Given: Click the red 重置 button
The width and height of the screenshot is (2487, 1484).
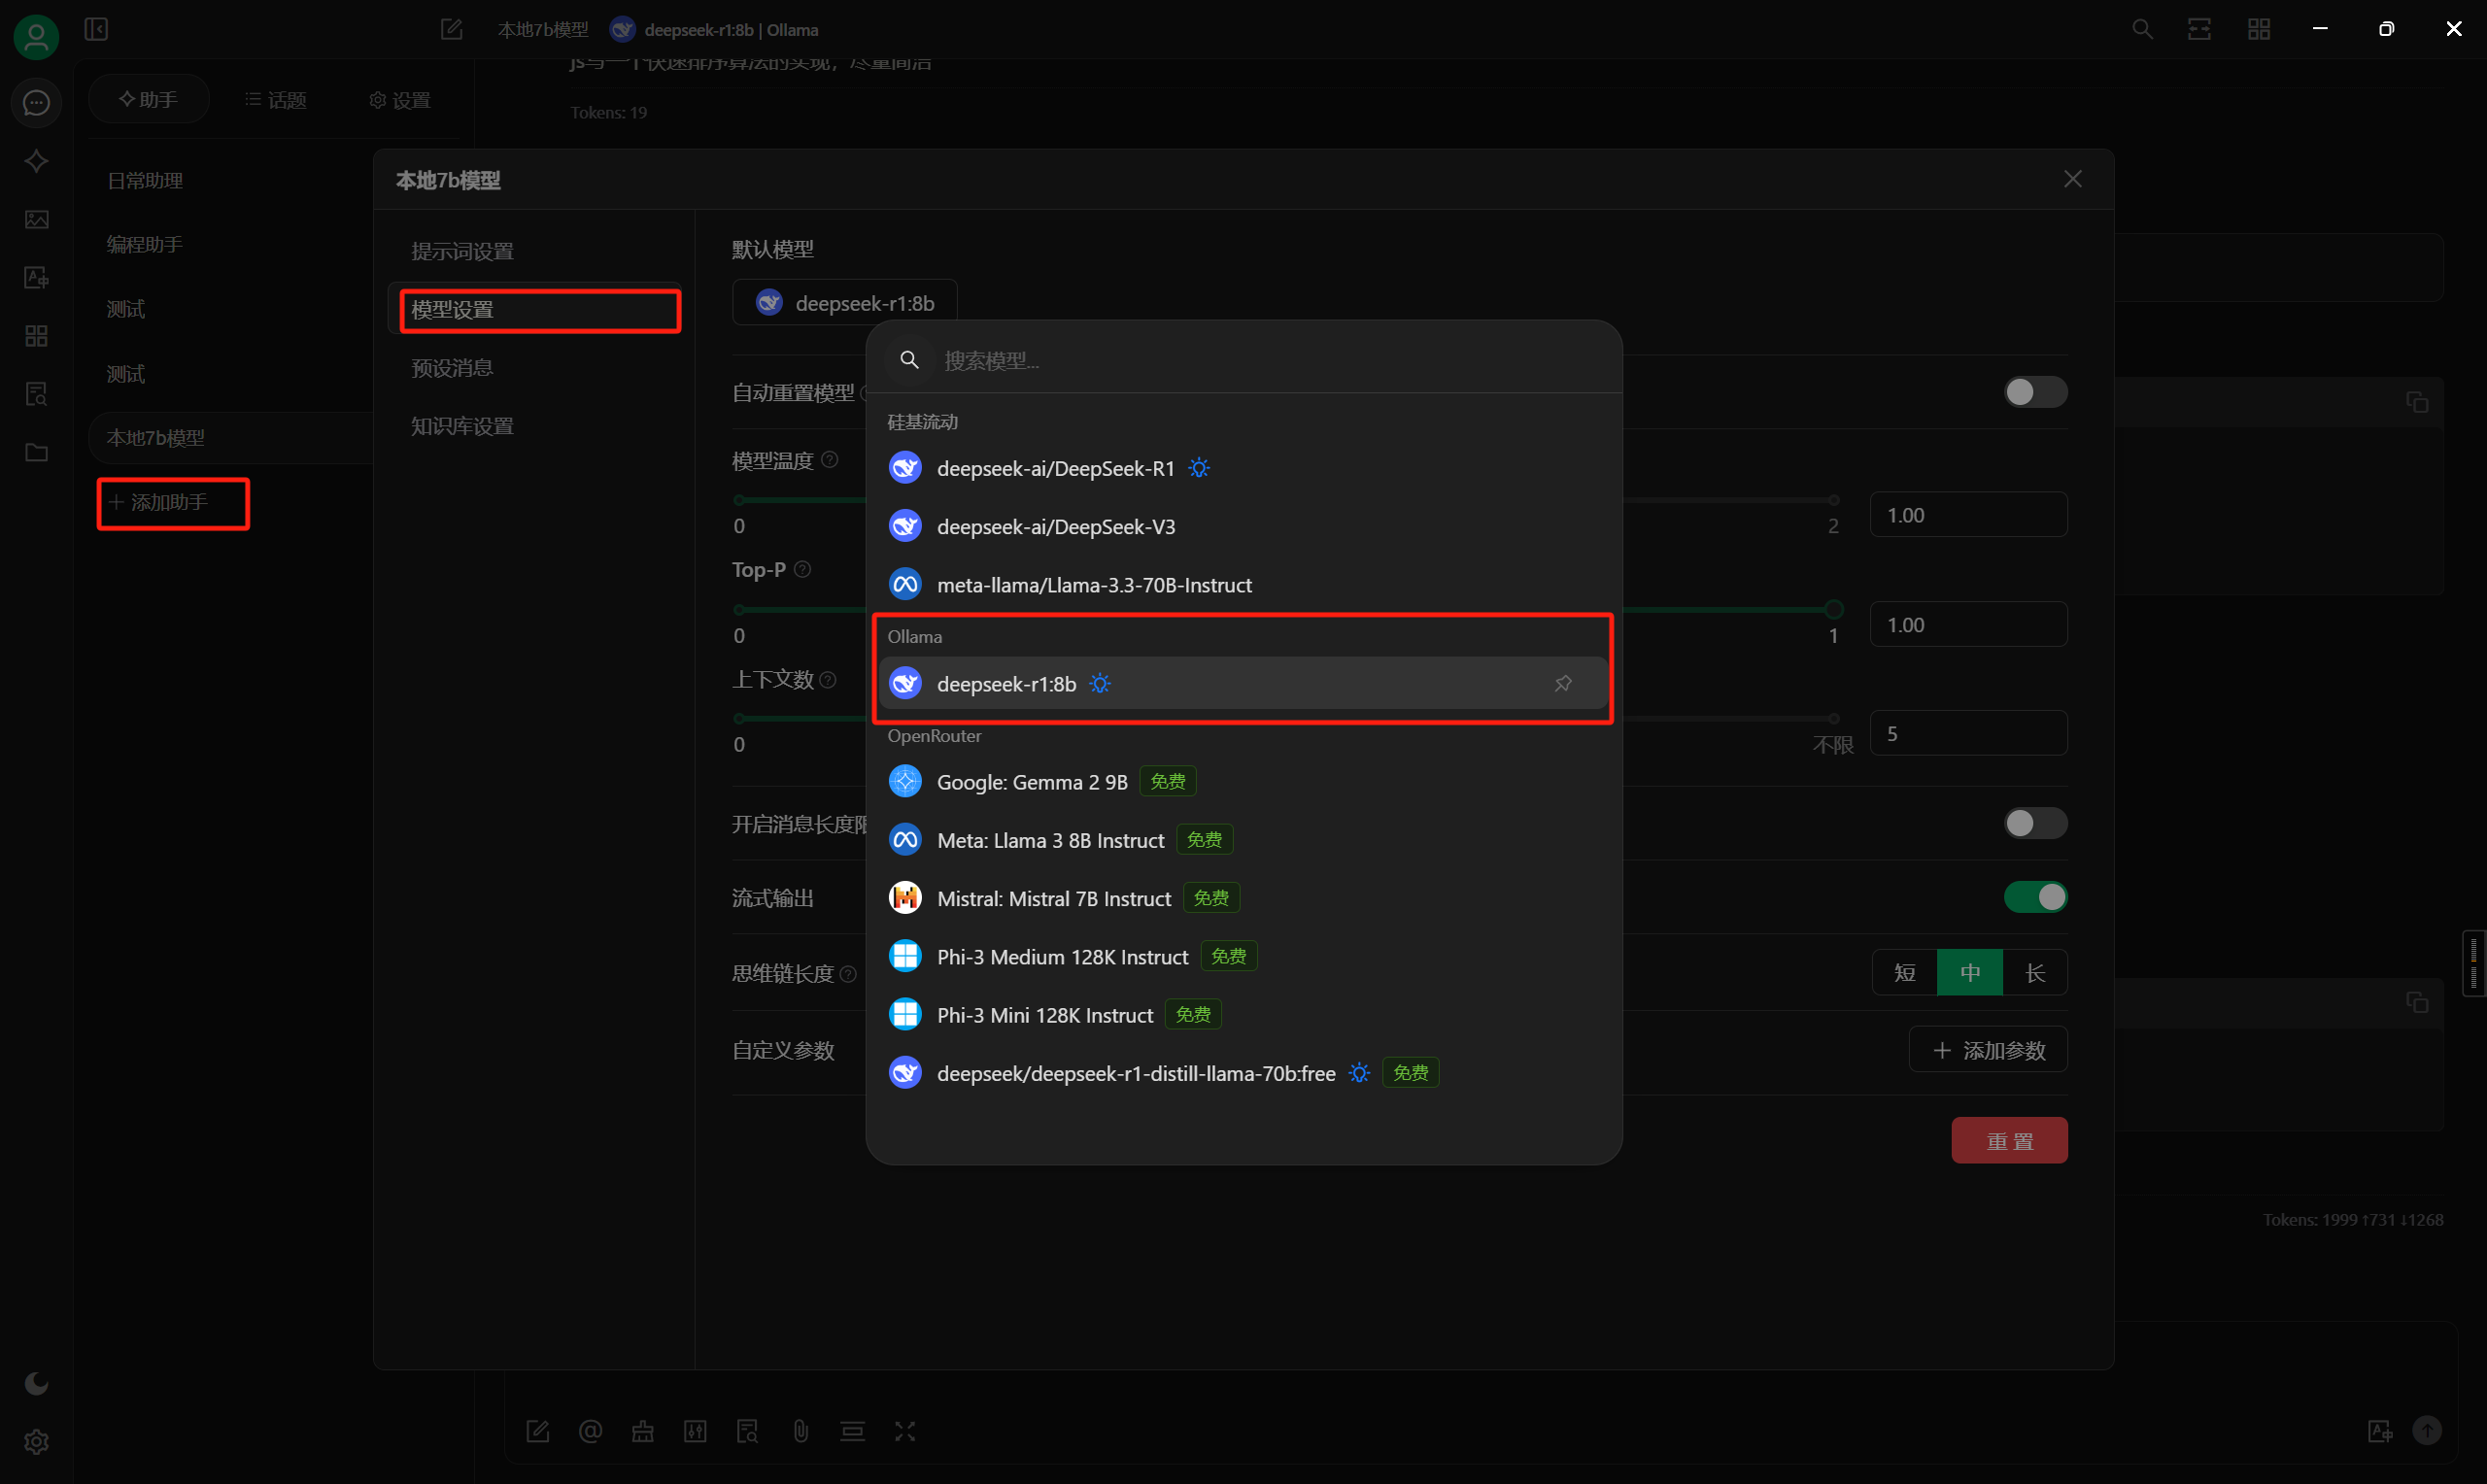Looking at the screenshot, I should tap(2008, 1141).
